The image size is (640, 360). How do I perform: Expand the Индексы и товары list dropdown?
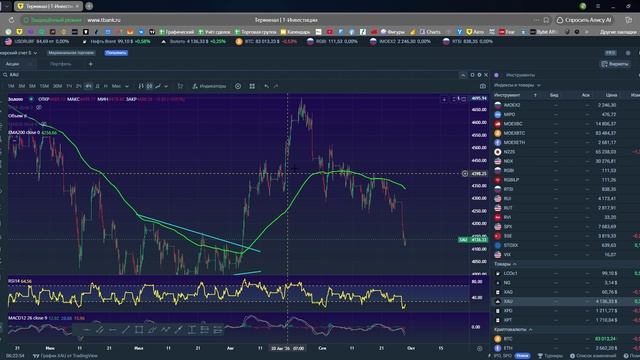tap(517, 85)
